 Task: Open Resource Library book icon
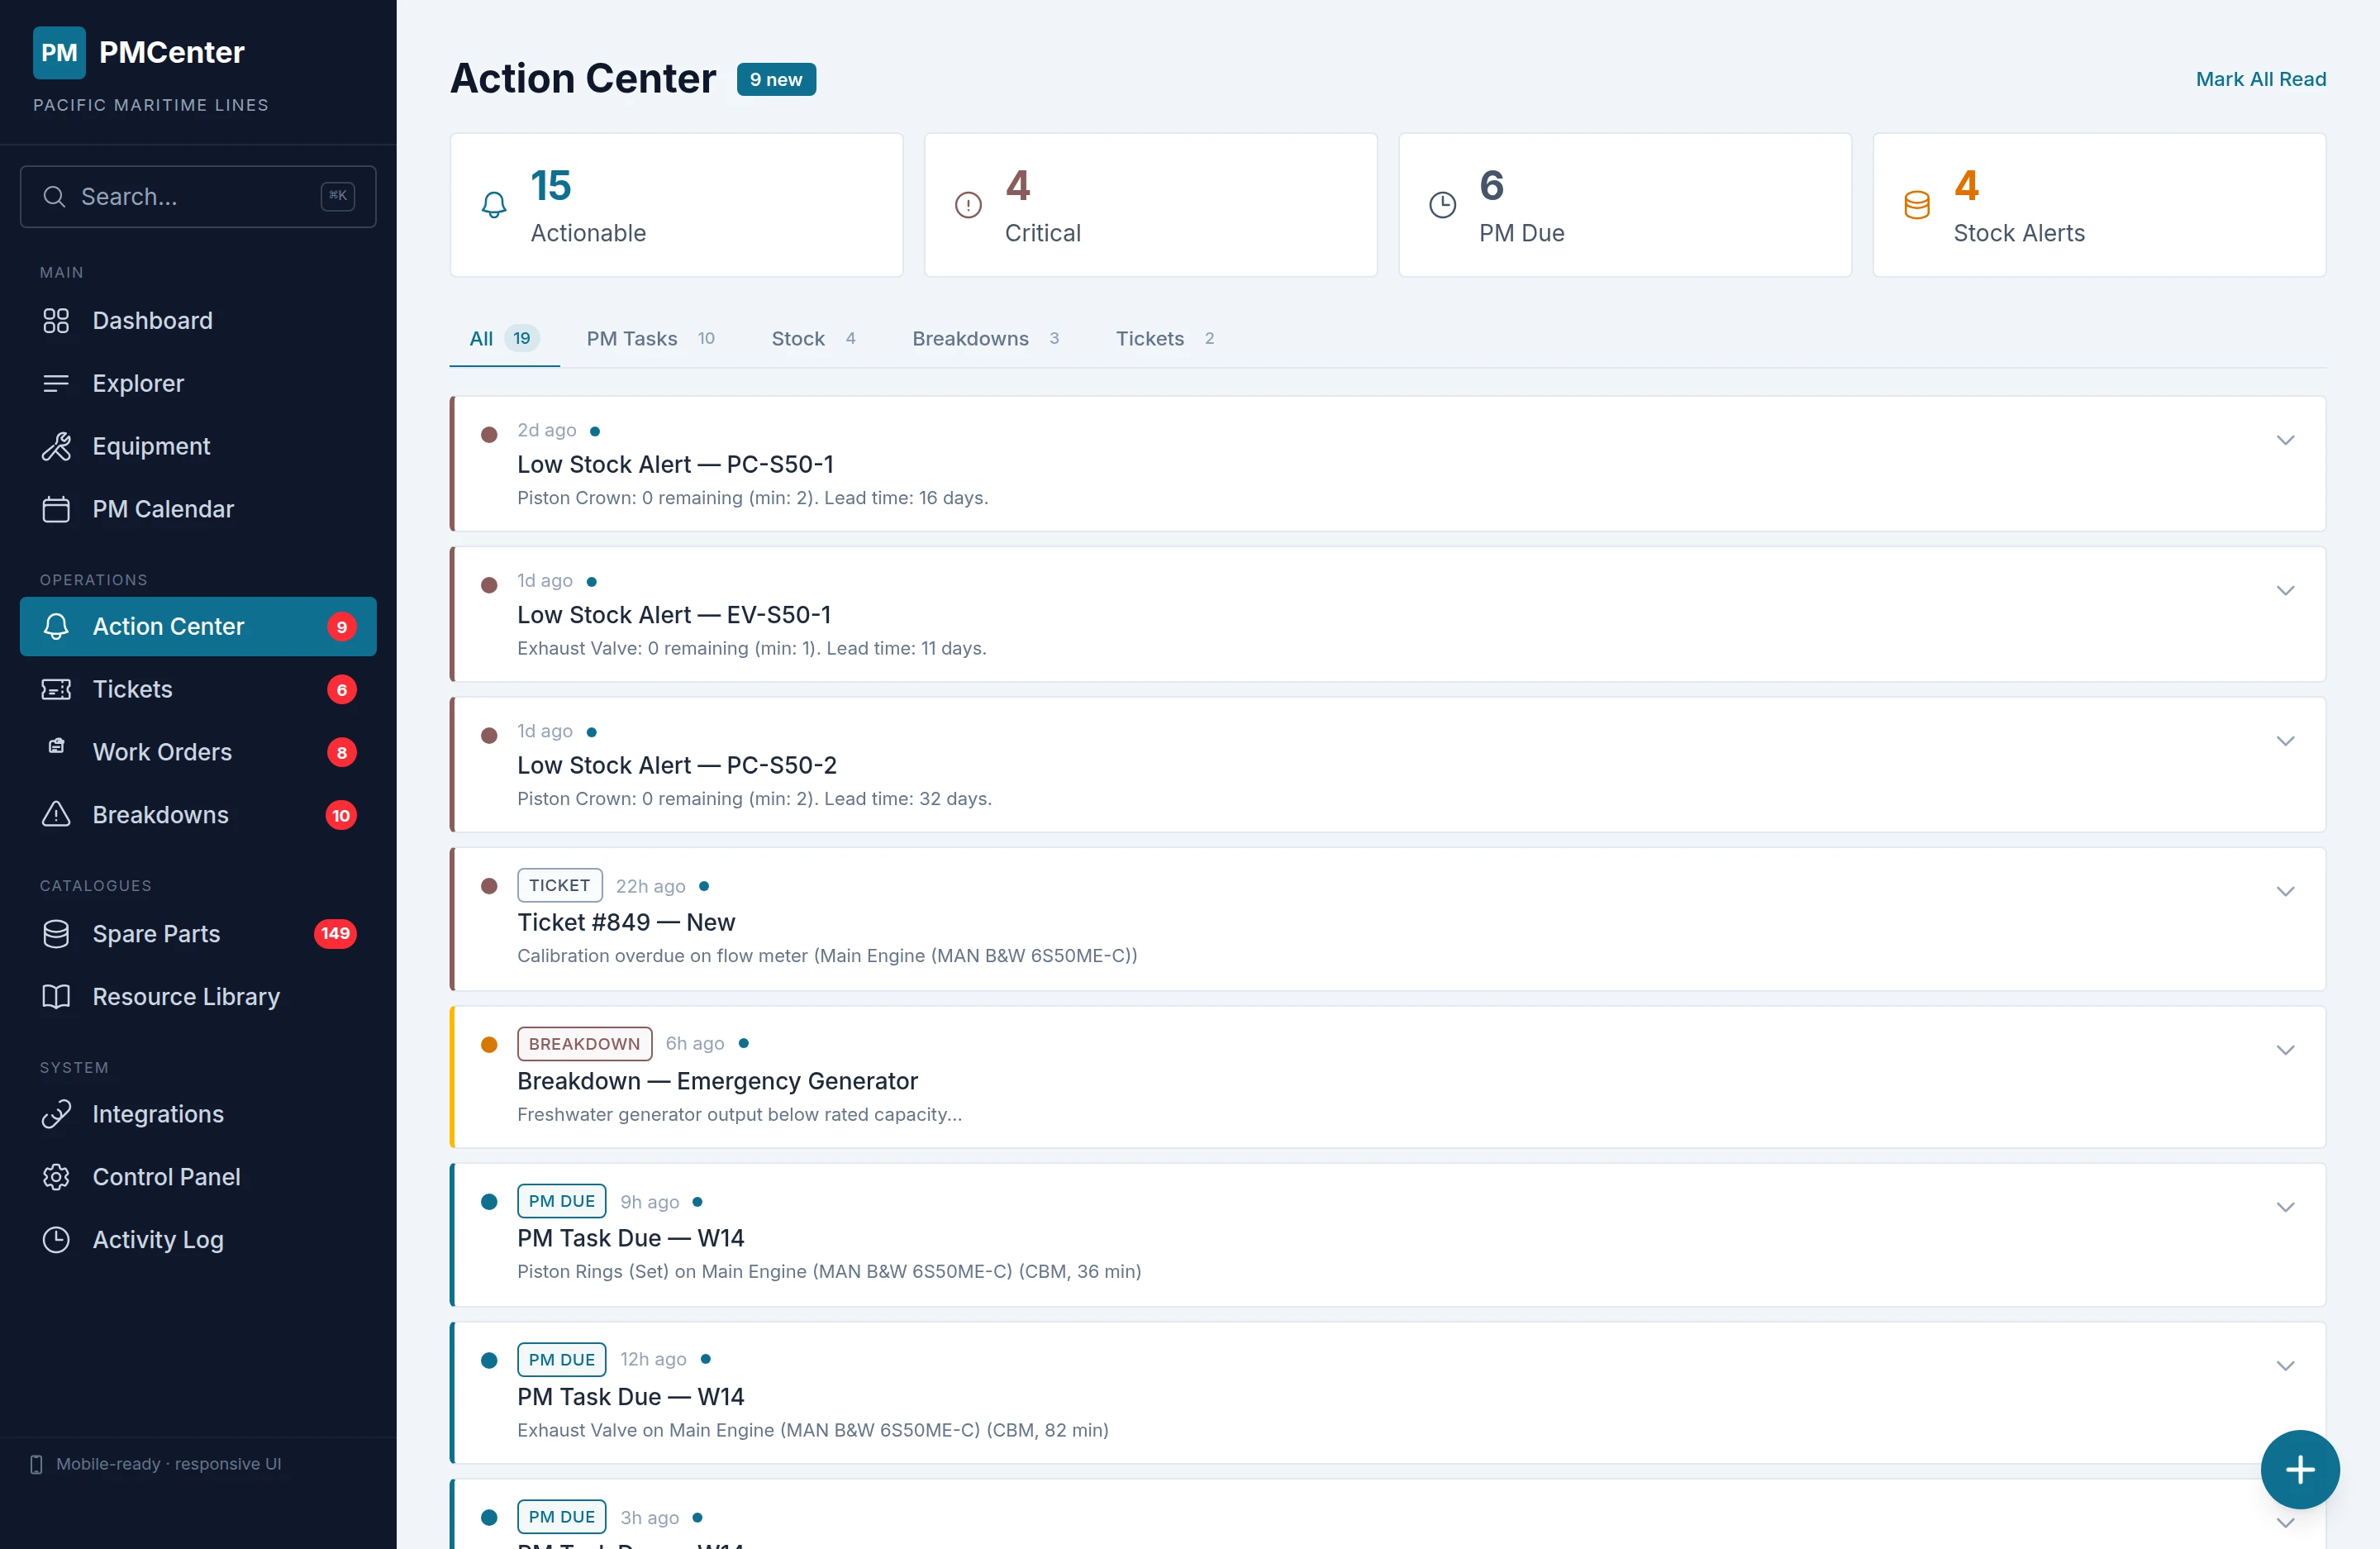point(56,997)
